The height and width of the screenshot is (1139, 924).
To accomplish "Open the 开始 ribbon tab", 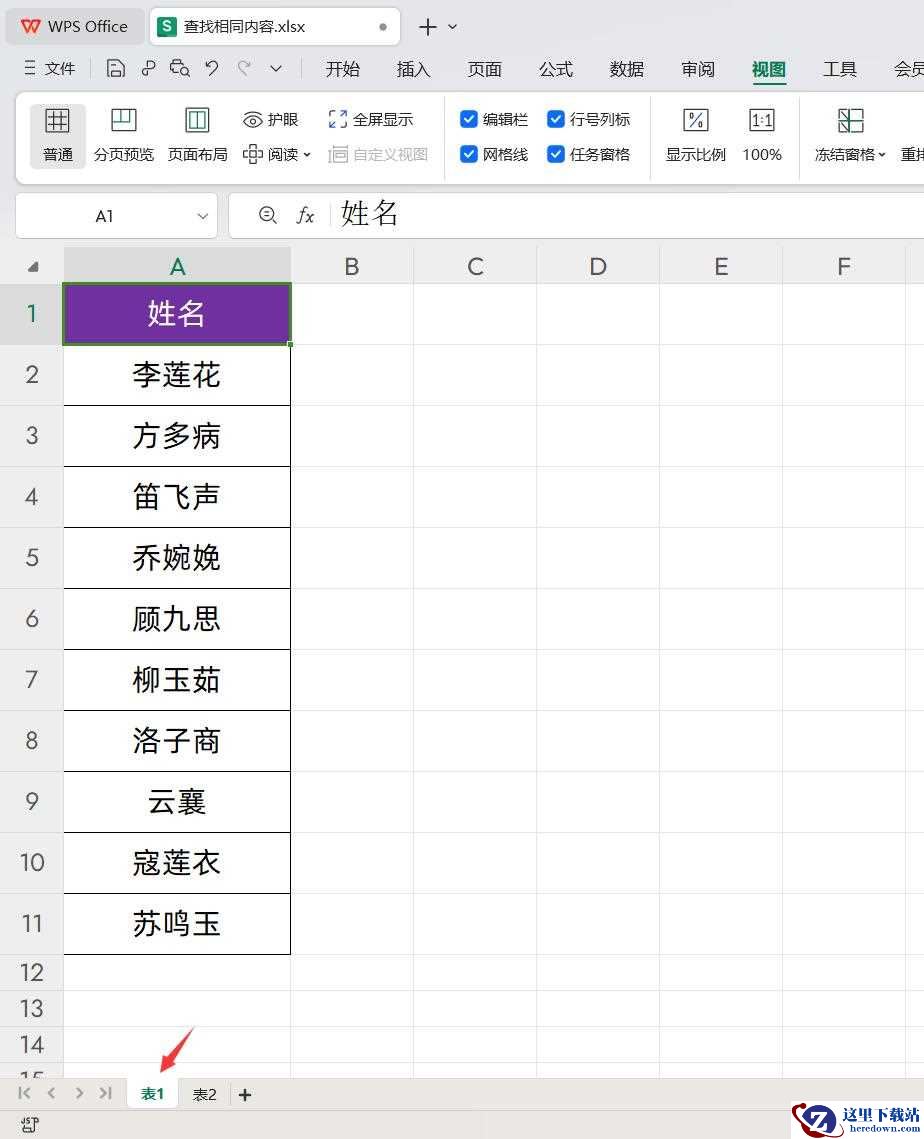I will point(342,69).
